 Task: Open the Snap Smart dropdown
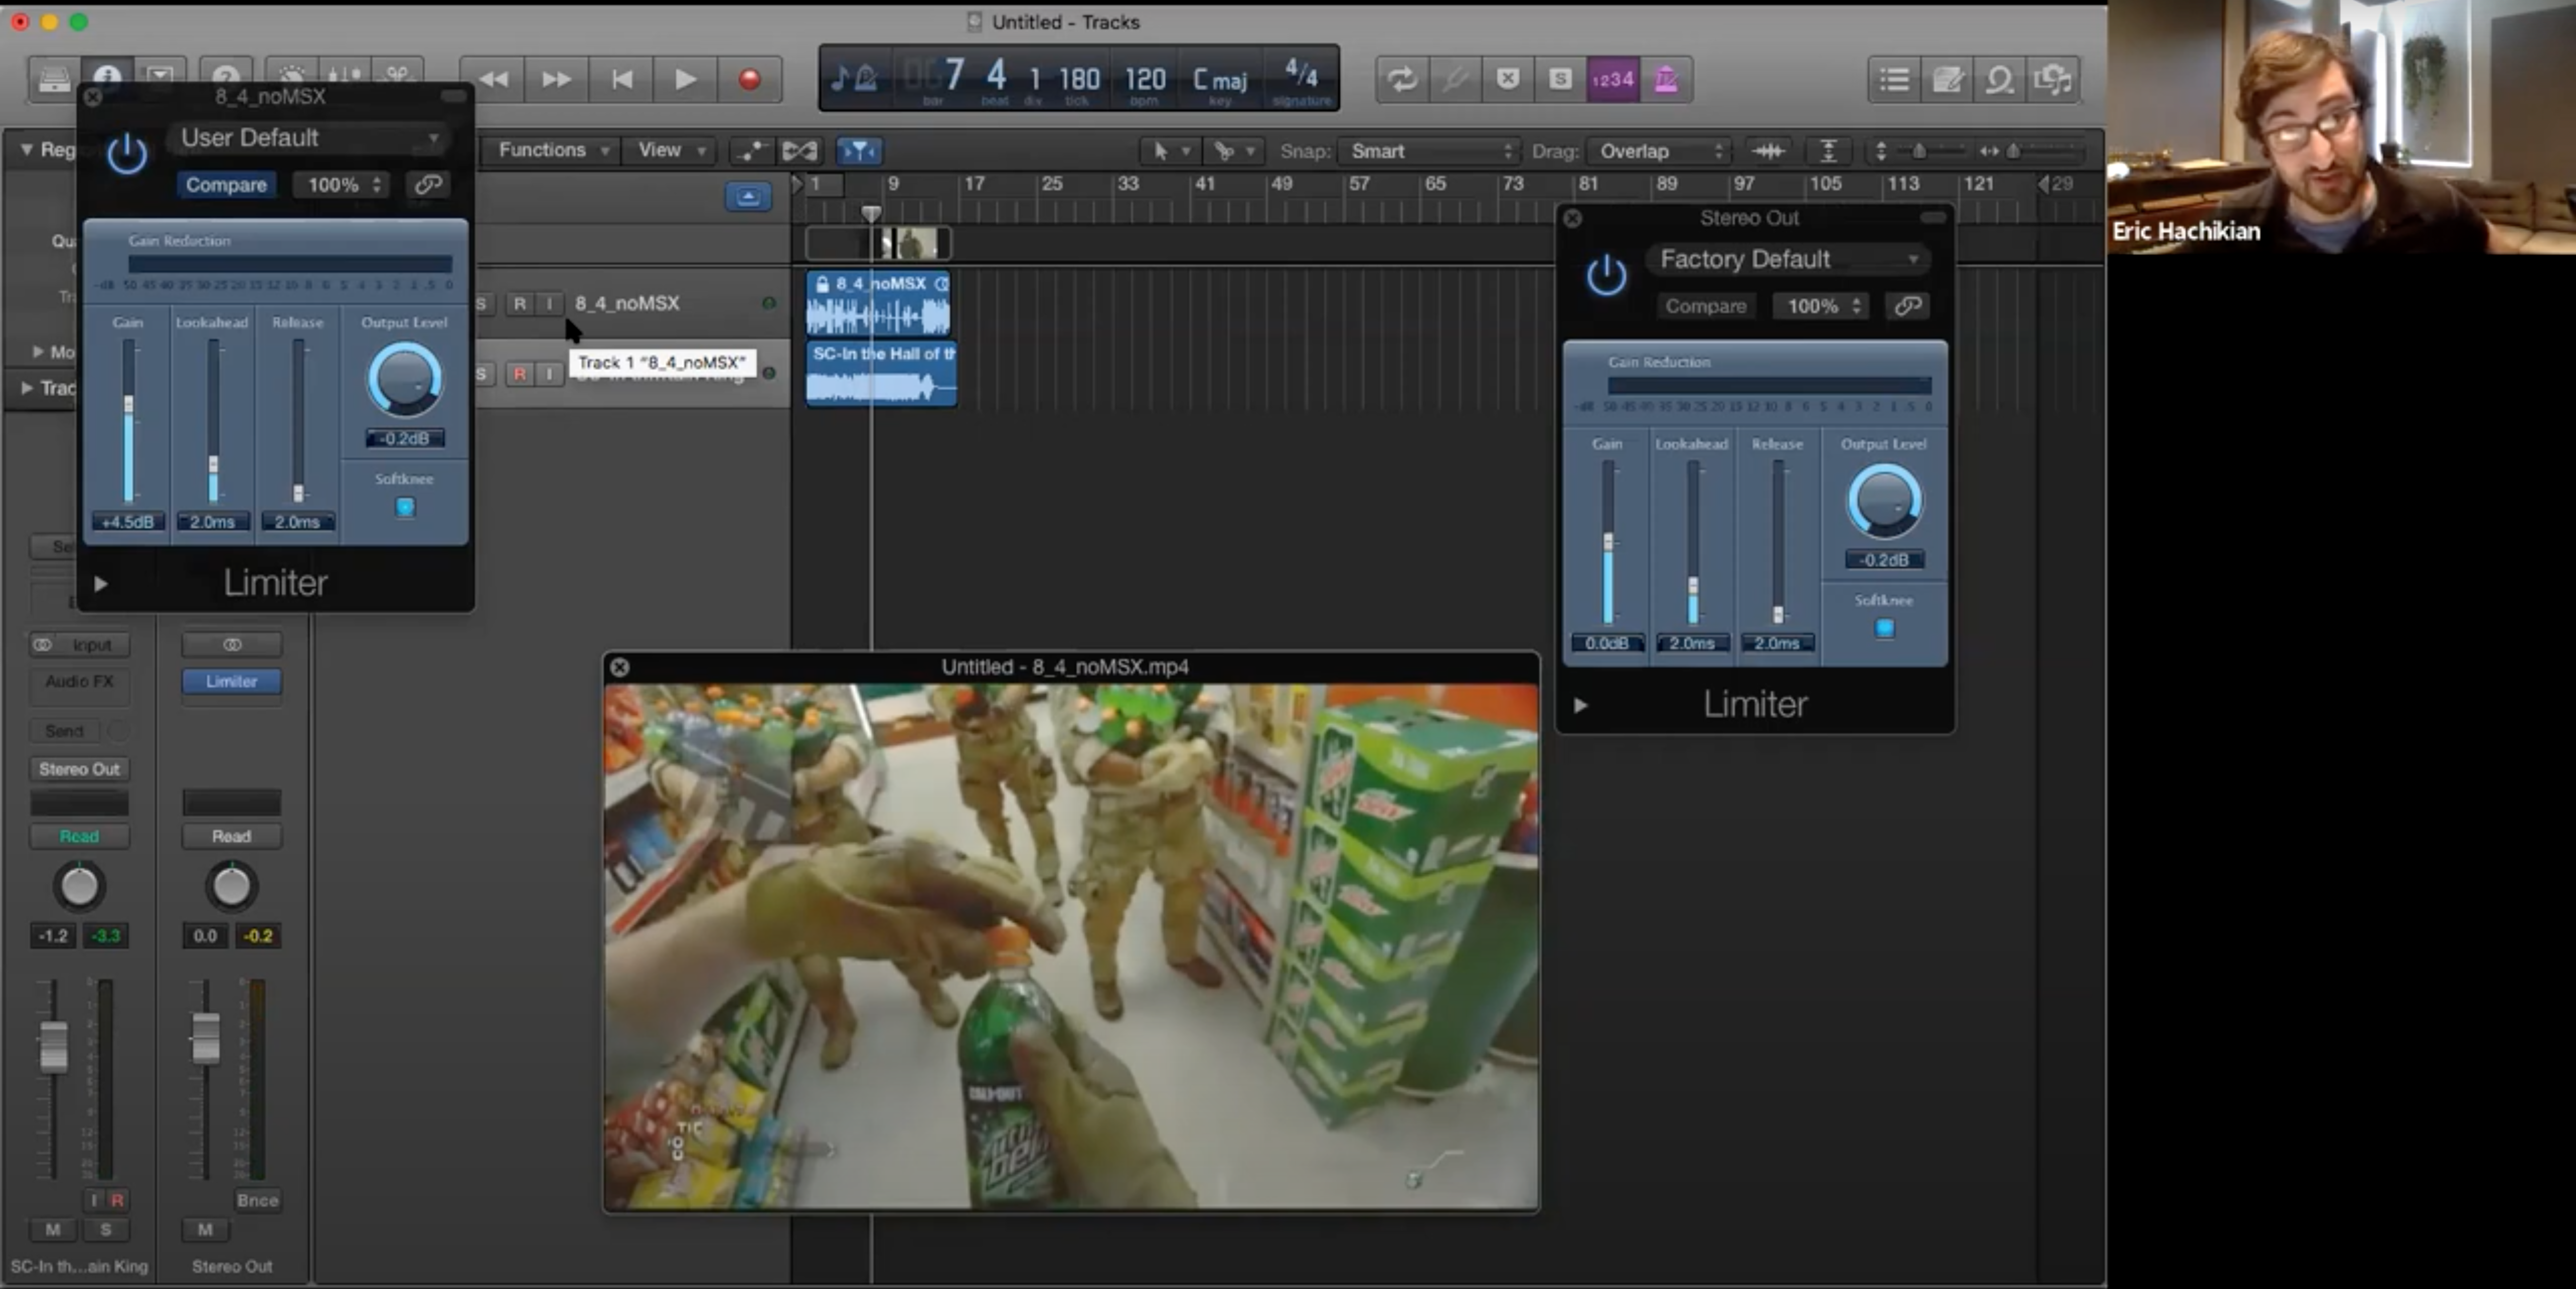[x=1430, y=151]
